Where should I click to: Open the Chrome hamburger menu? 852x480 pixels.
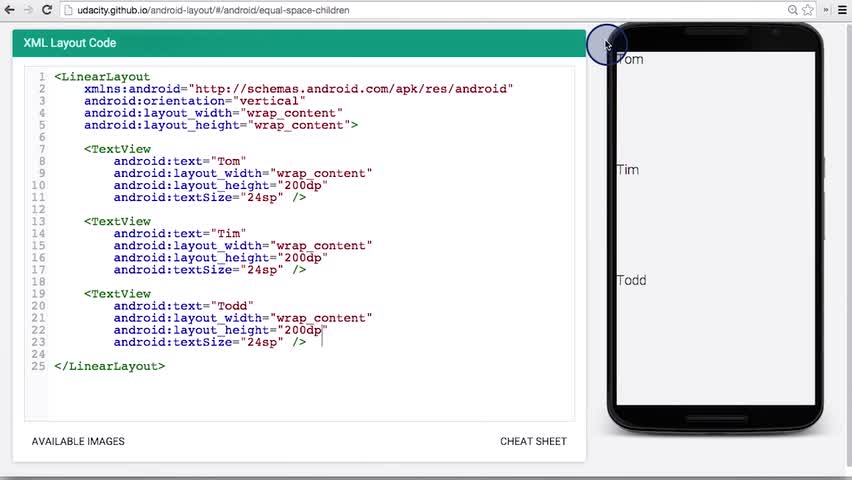(x=842, y=10)
